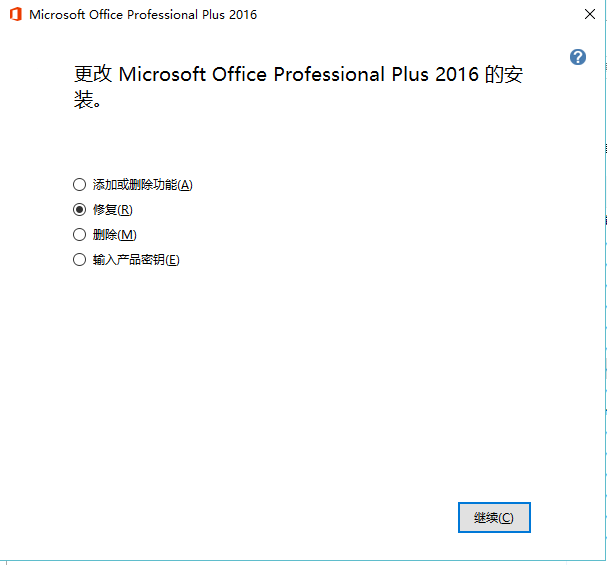Click the heading 更改 Microsoft Office Professional Plus 2016 的安装
Viewport: 607px width, 565px height.
(298, 87)
